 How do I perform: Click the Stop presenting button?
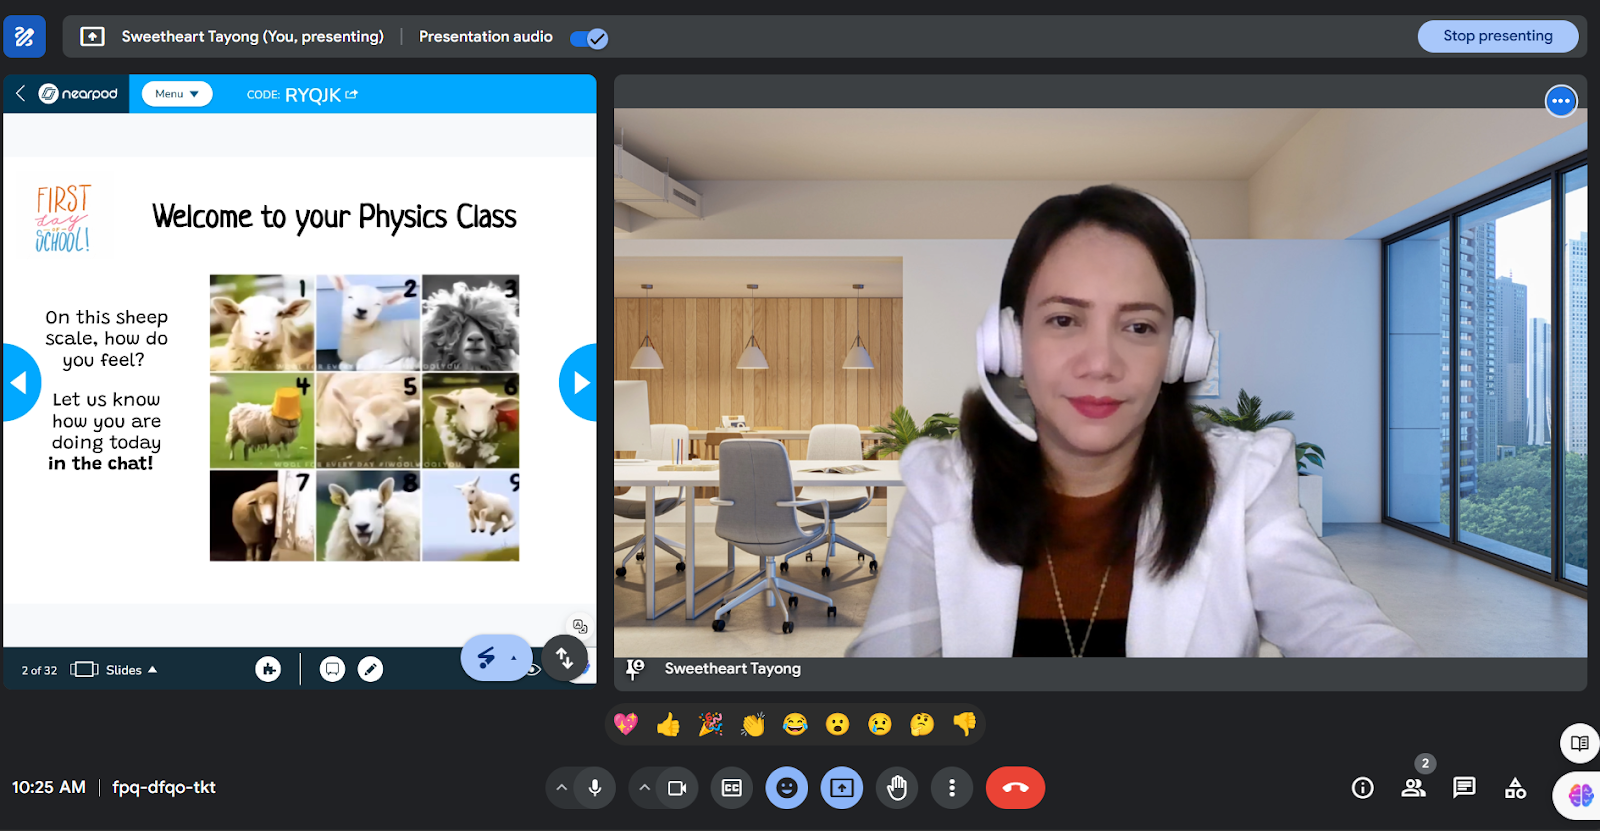(1497, 36)
